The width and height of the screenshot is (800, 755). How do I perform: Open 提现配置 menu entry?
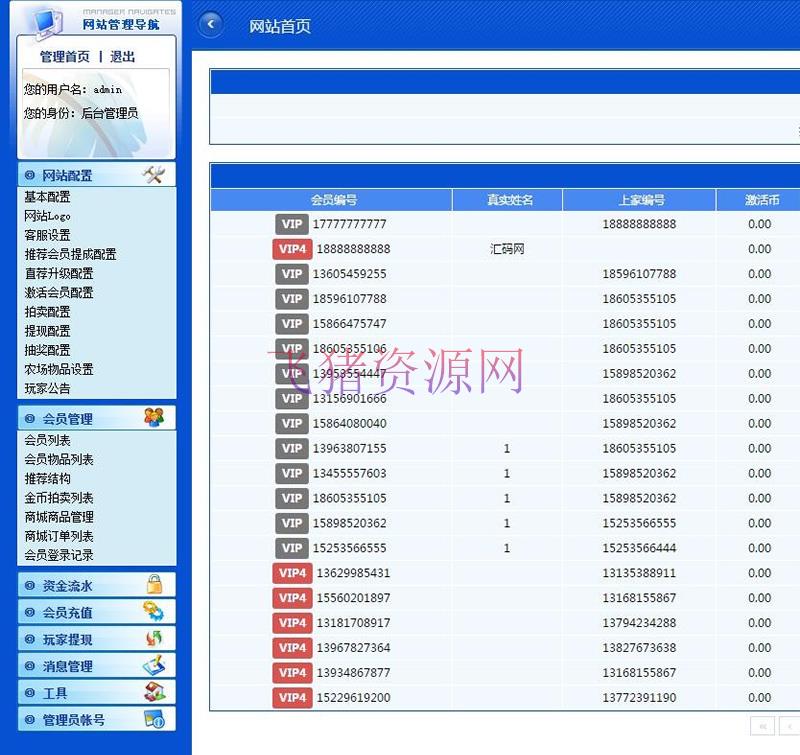(x=47, y=331)
